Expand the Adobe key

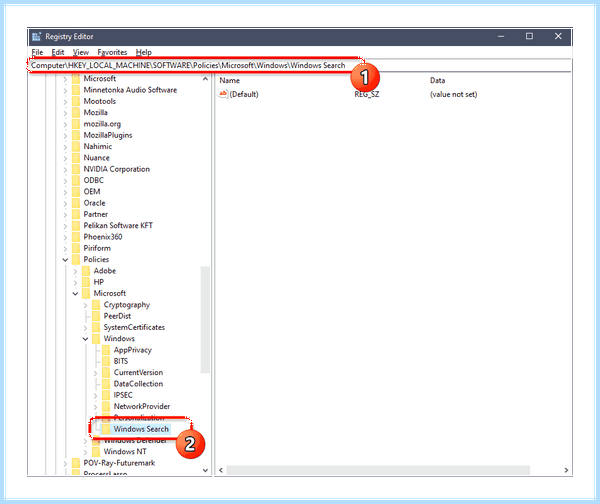[75, 271]
